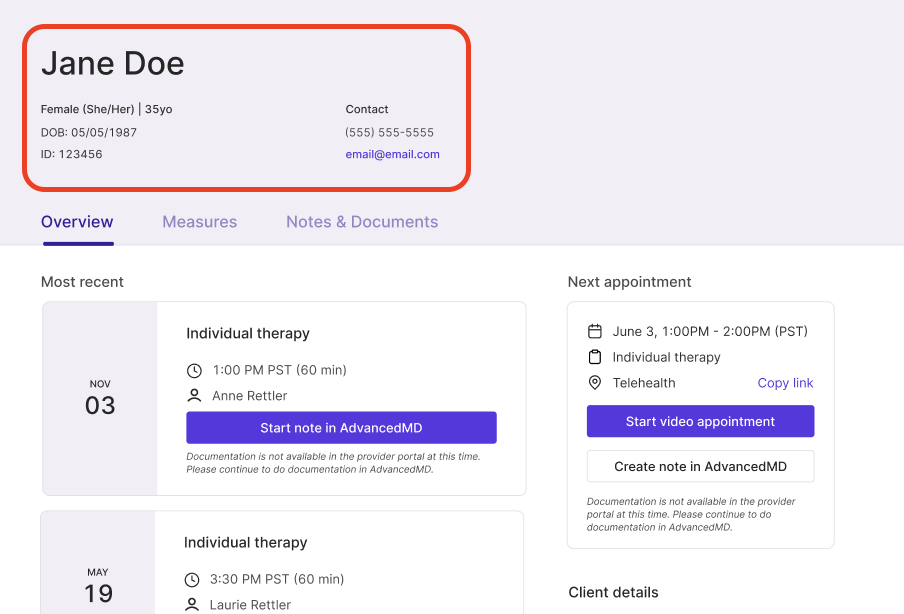Click the Next appointment heading
This screenshot has width=904, height=614.
pos(630,282)
